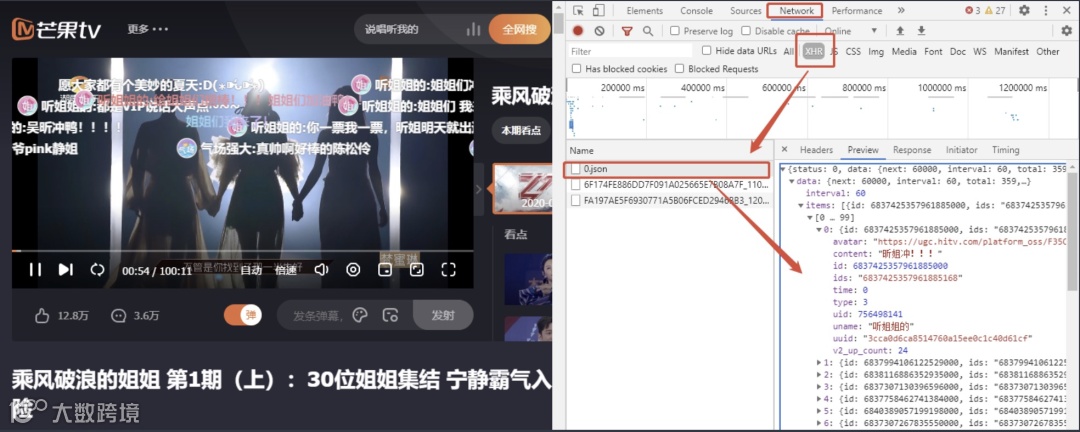Open the hot ranking bars icon in search

tap(473, 30)
